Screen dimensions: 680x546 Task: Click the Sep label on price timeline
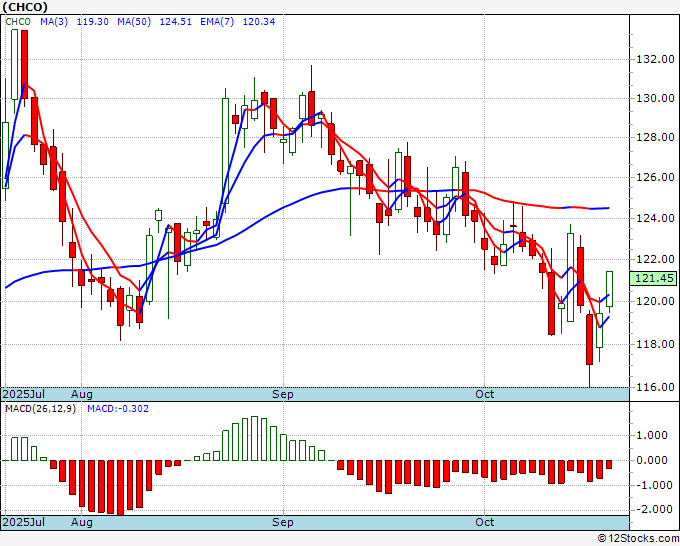coord(283,394)
